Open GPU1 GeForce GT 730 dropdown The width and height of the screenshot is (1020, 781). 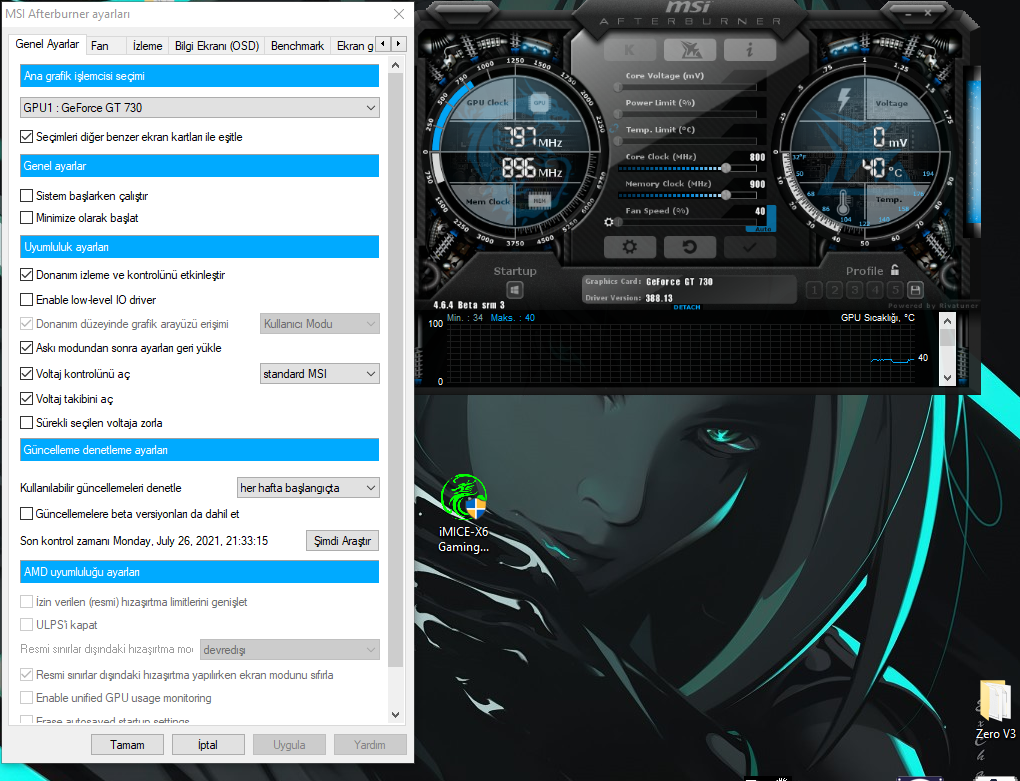200,108
